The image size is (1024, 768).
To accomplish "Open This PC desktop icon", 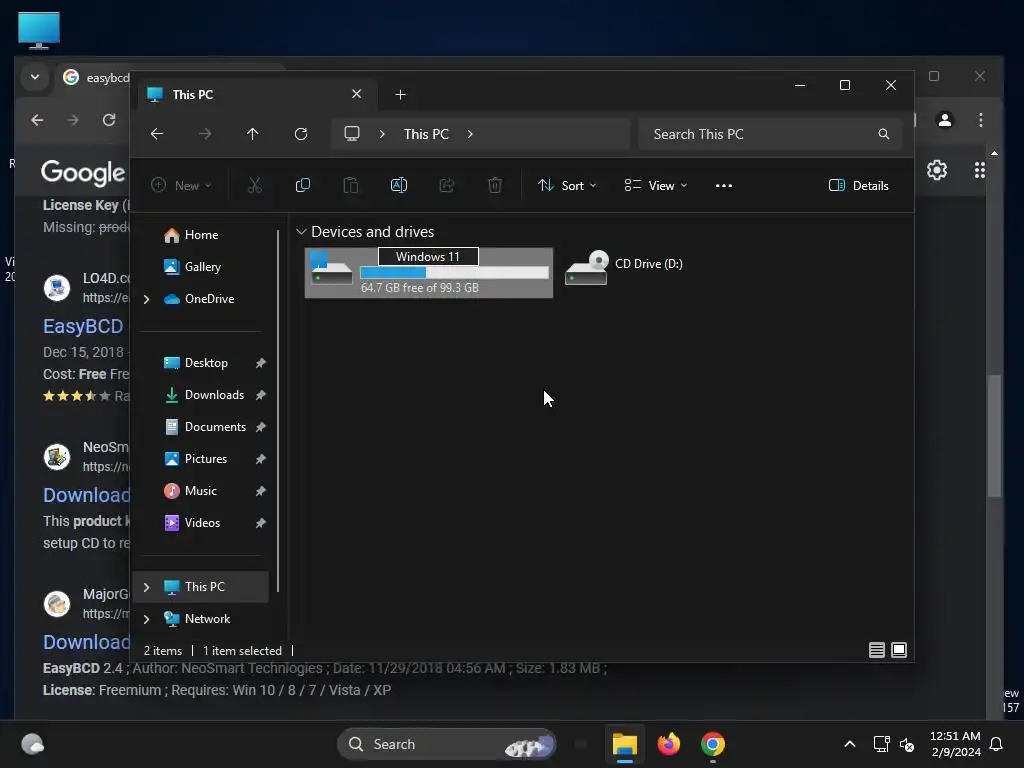I will click(x=39, y=30).
